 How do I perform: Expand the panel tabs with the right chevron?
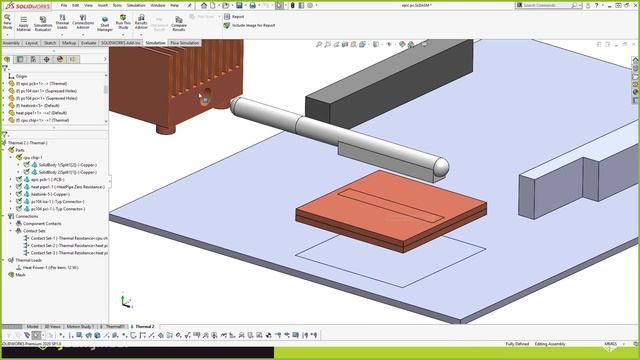105,59
